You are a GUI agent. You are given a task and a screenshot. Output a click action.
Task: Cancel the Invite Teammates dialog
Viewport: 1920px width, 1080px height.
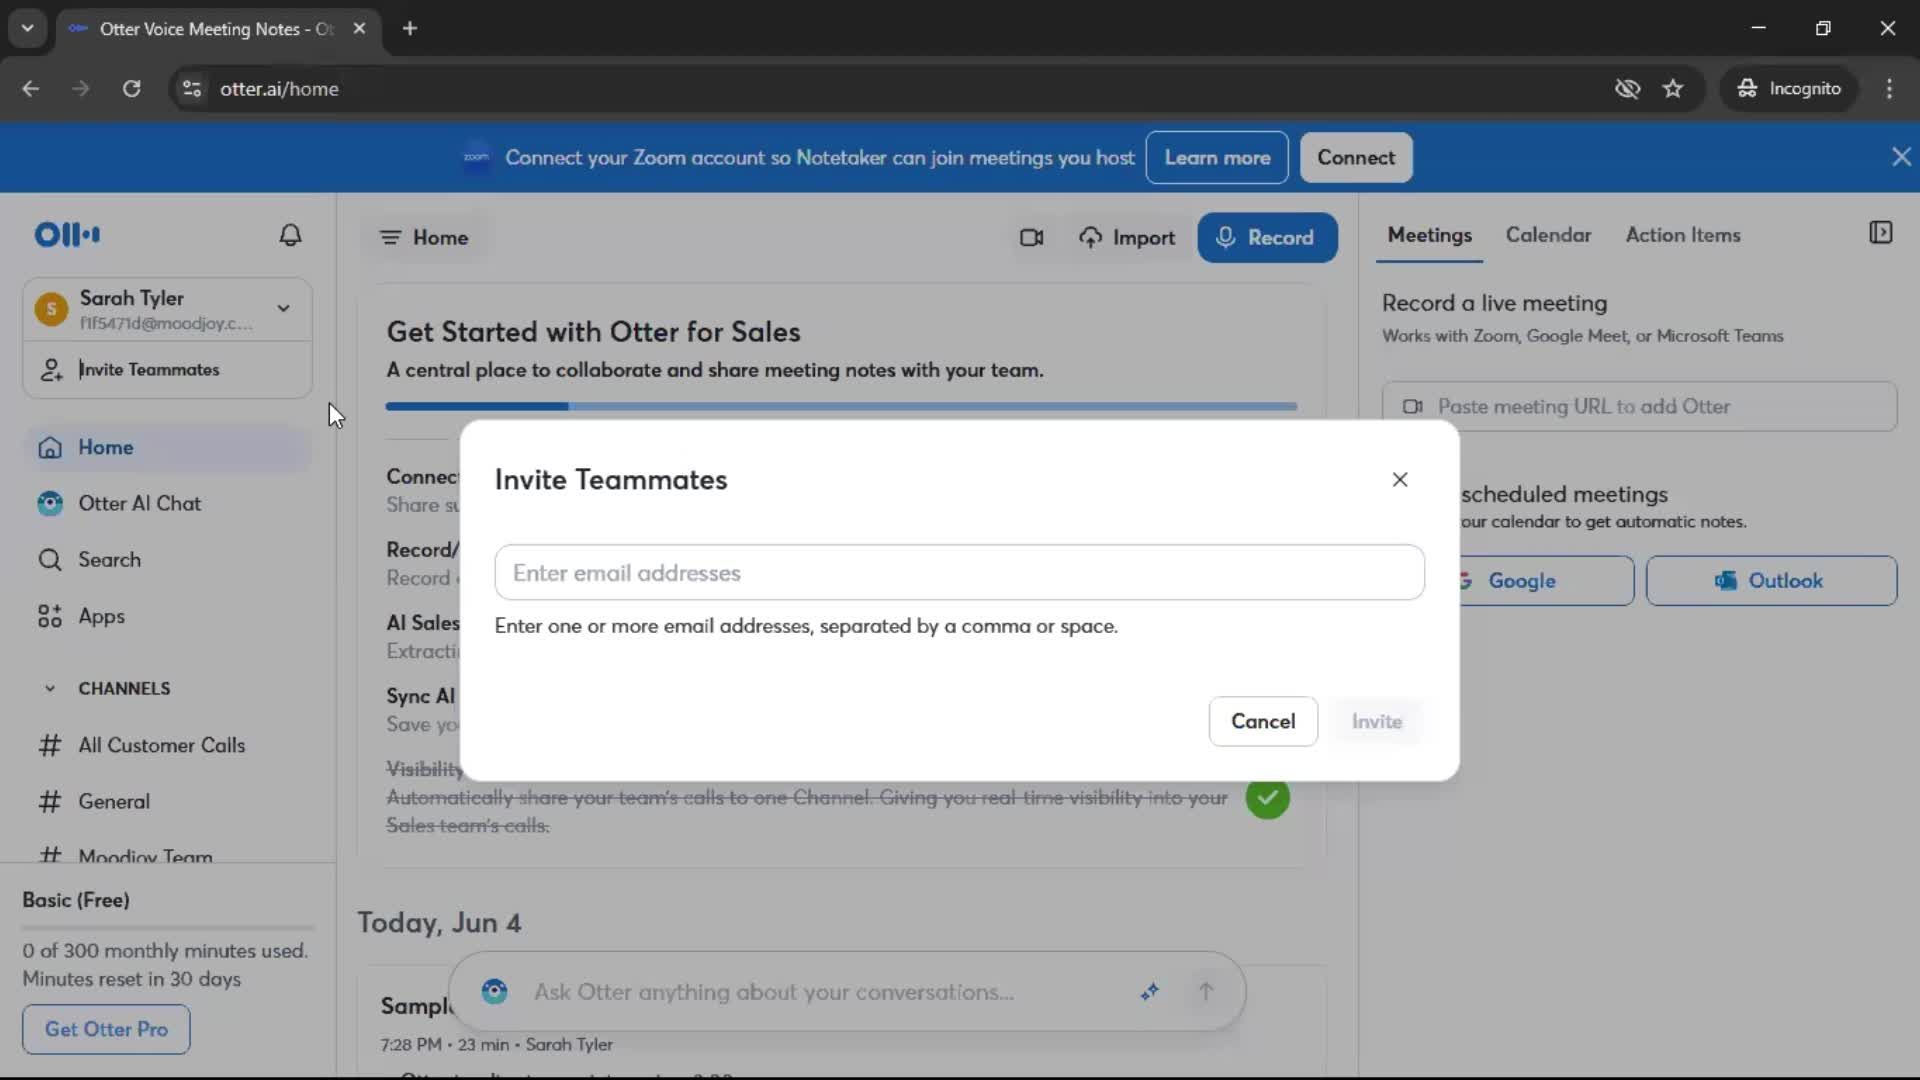pyautogui.click(x=1263, y=721)
